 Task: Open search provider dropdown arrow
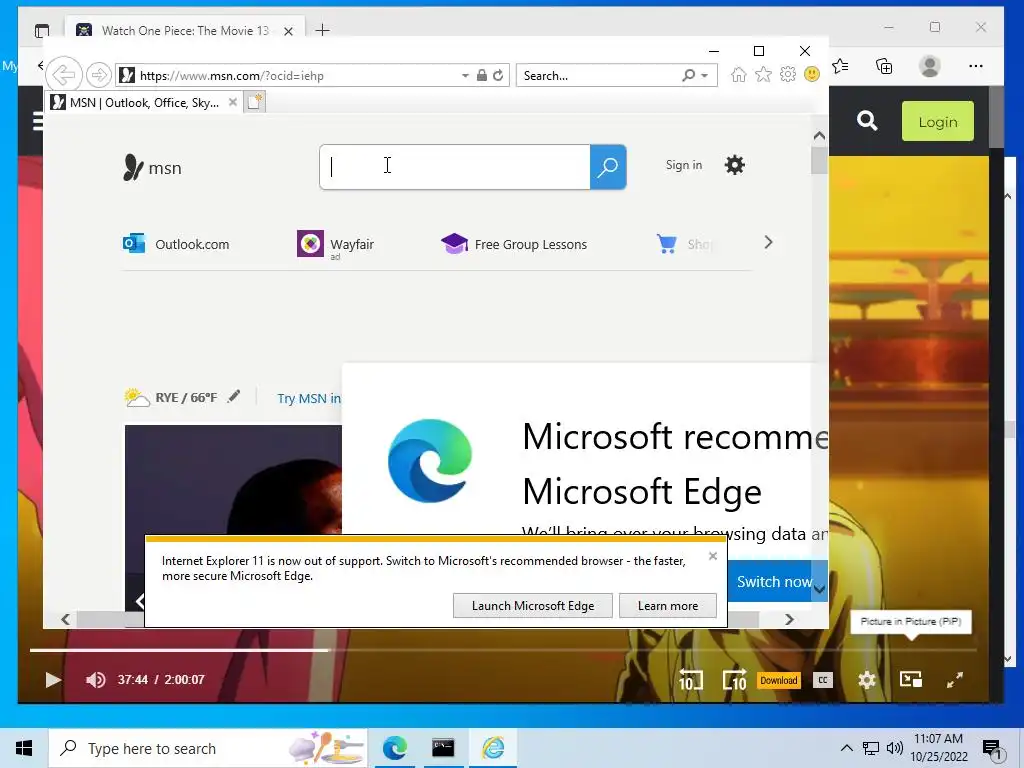pos(705,76)
